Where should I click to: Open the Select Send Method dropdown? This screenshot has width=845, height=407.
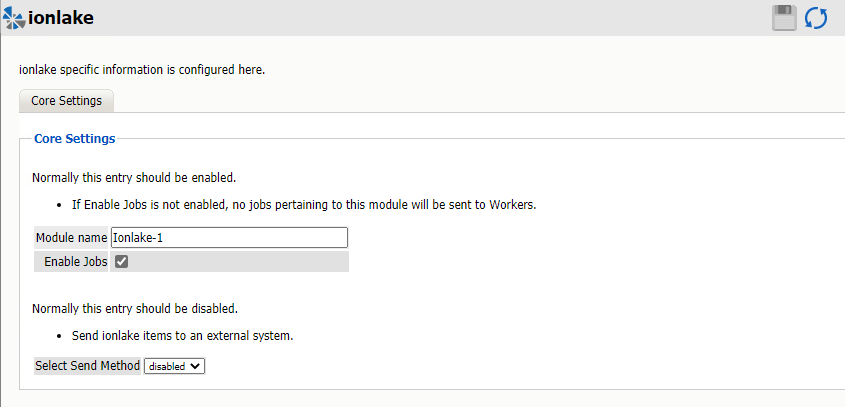(175, 366)
